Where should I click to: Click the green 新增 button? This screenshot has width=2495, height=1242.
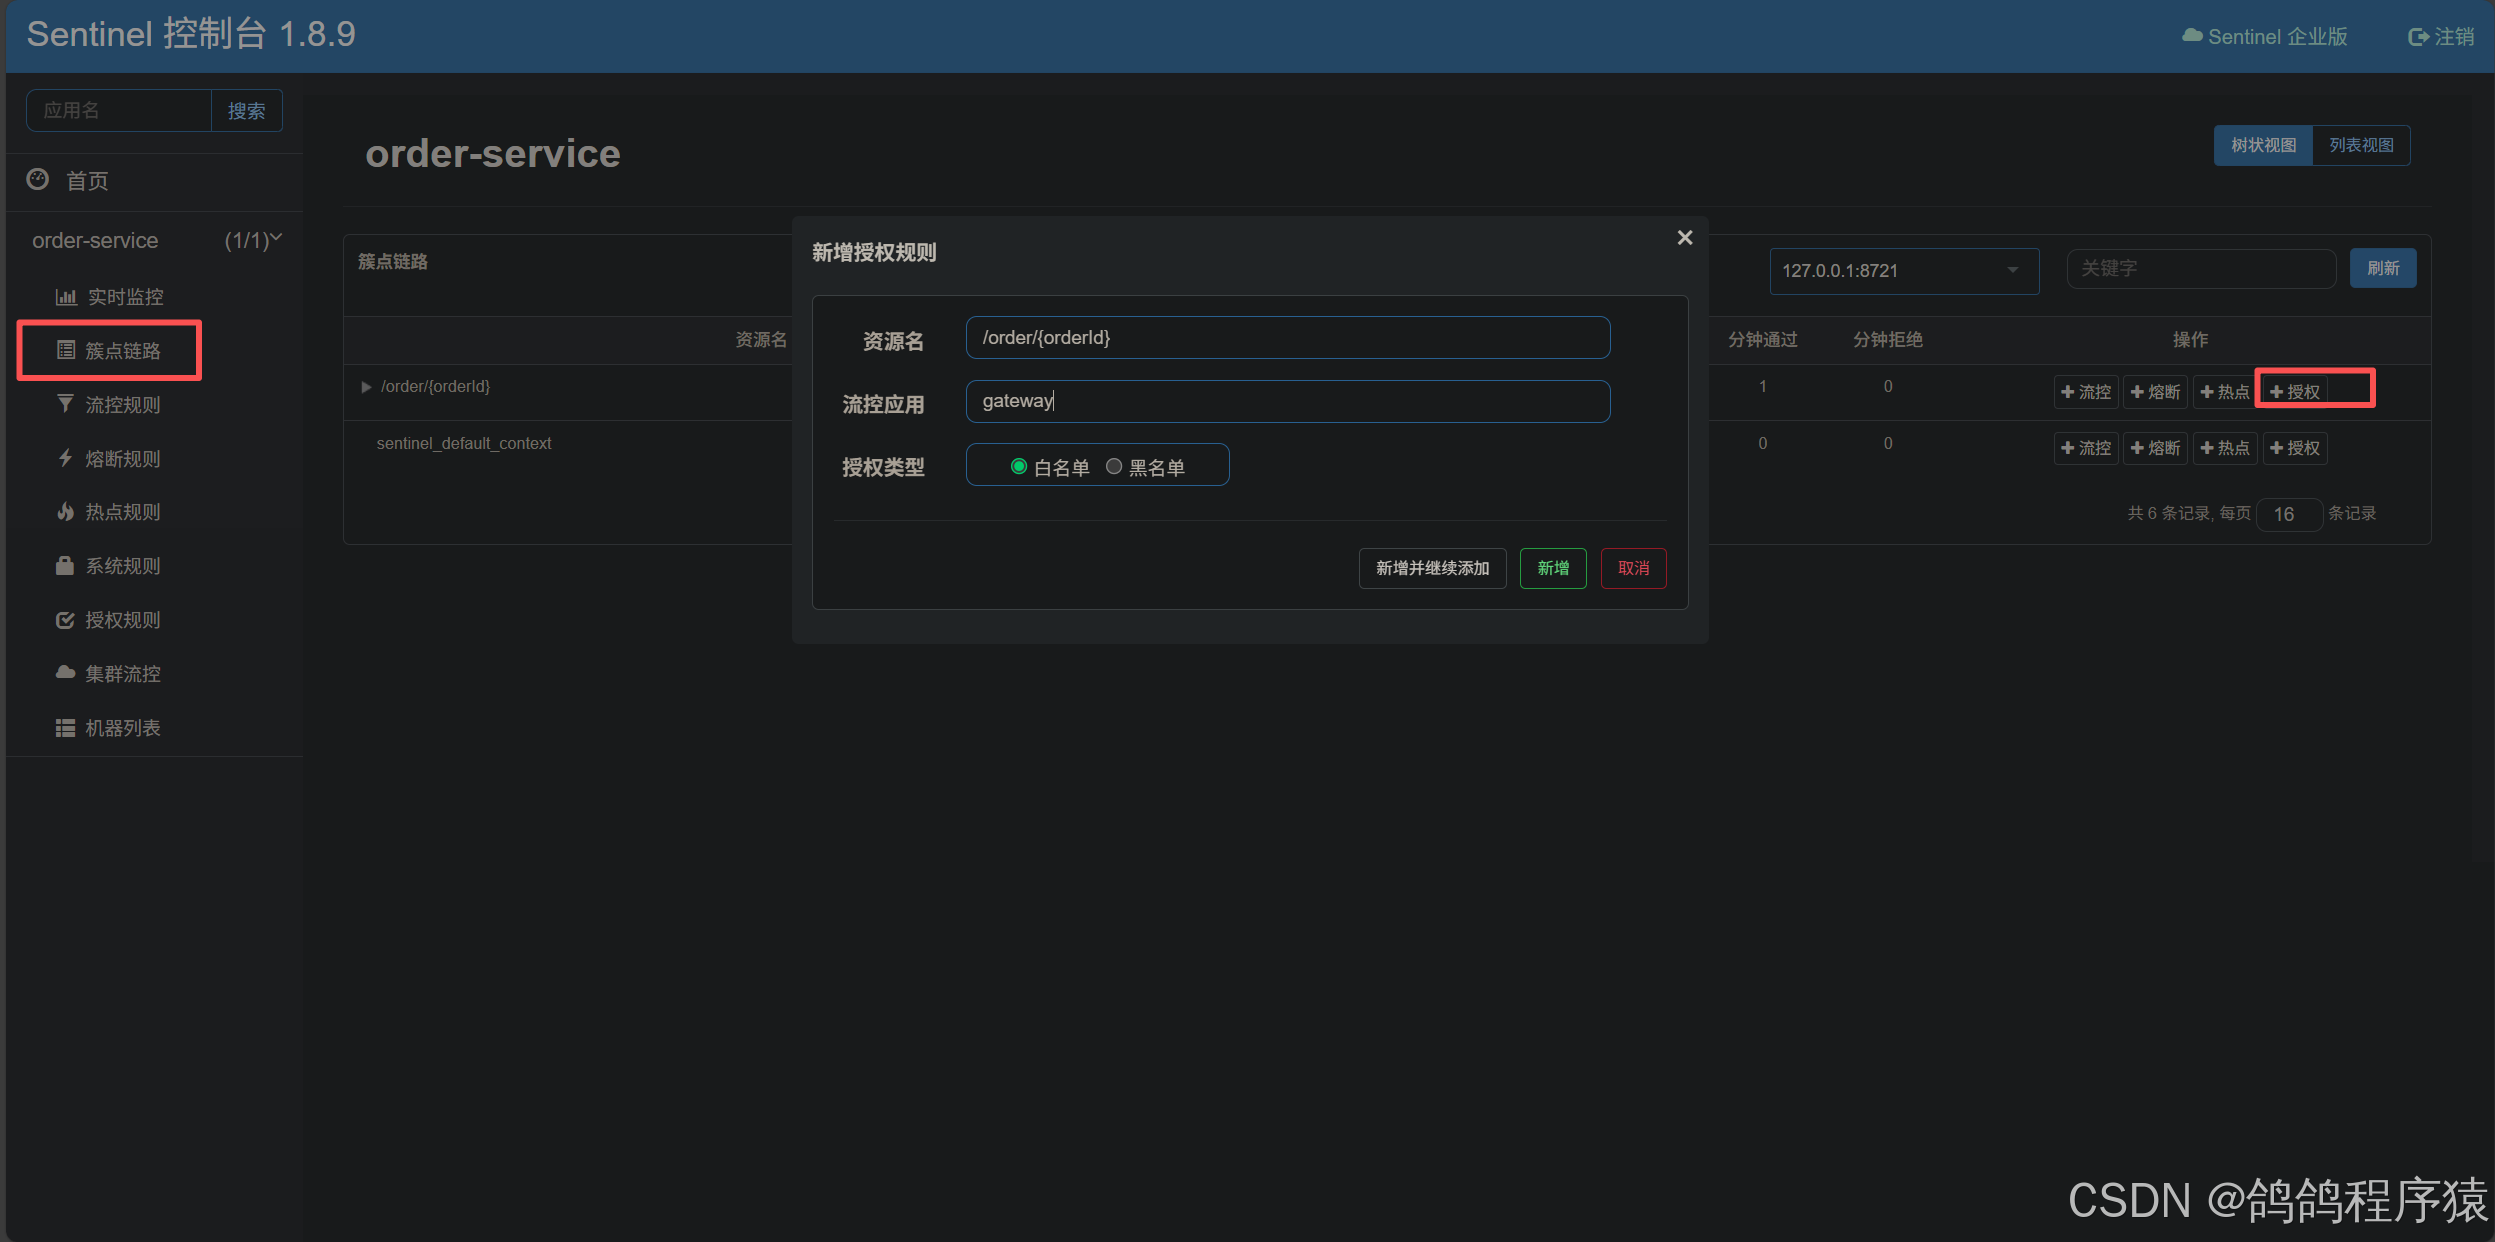click(x=1552, y=569)
